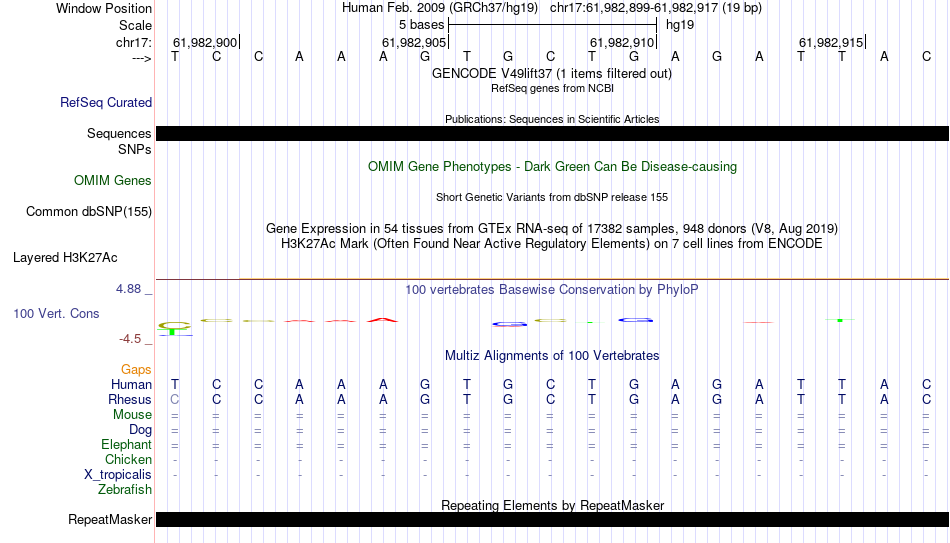Click the 61,982,910 ruler coordinate
The height and width of the screenshot is (543, 950).
click(x=622, y=42)
